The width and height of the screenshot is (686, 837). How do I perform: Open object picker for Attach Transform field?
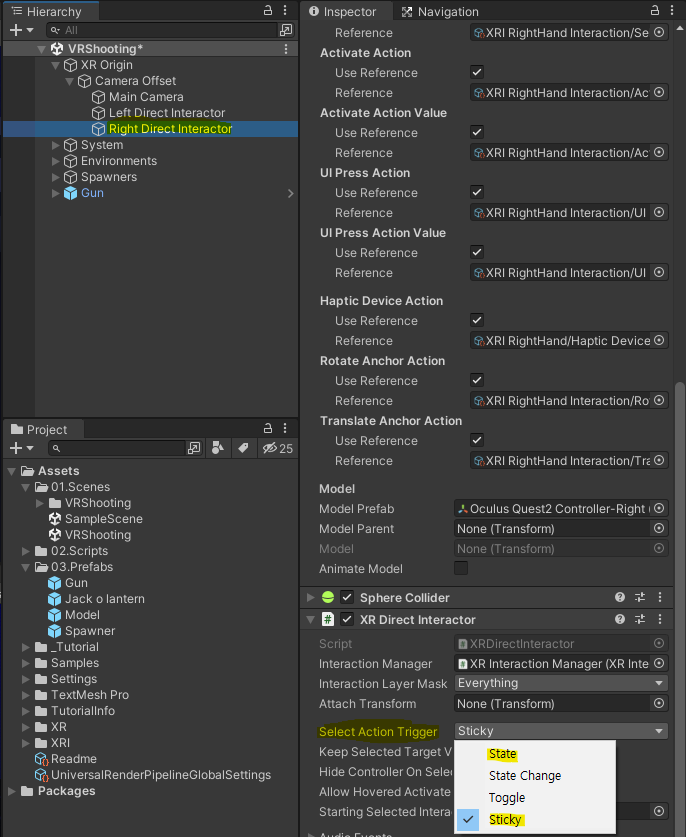pyautogui.click(x=659, y=704)
